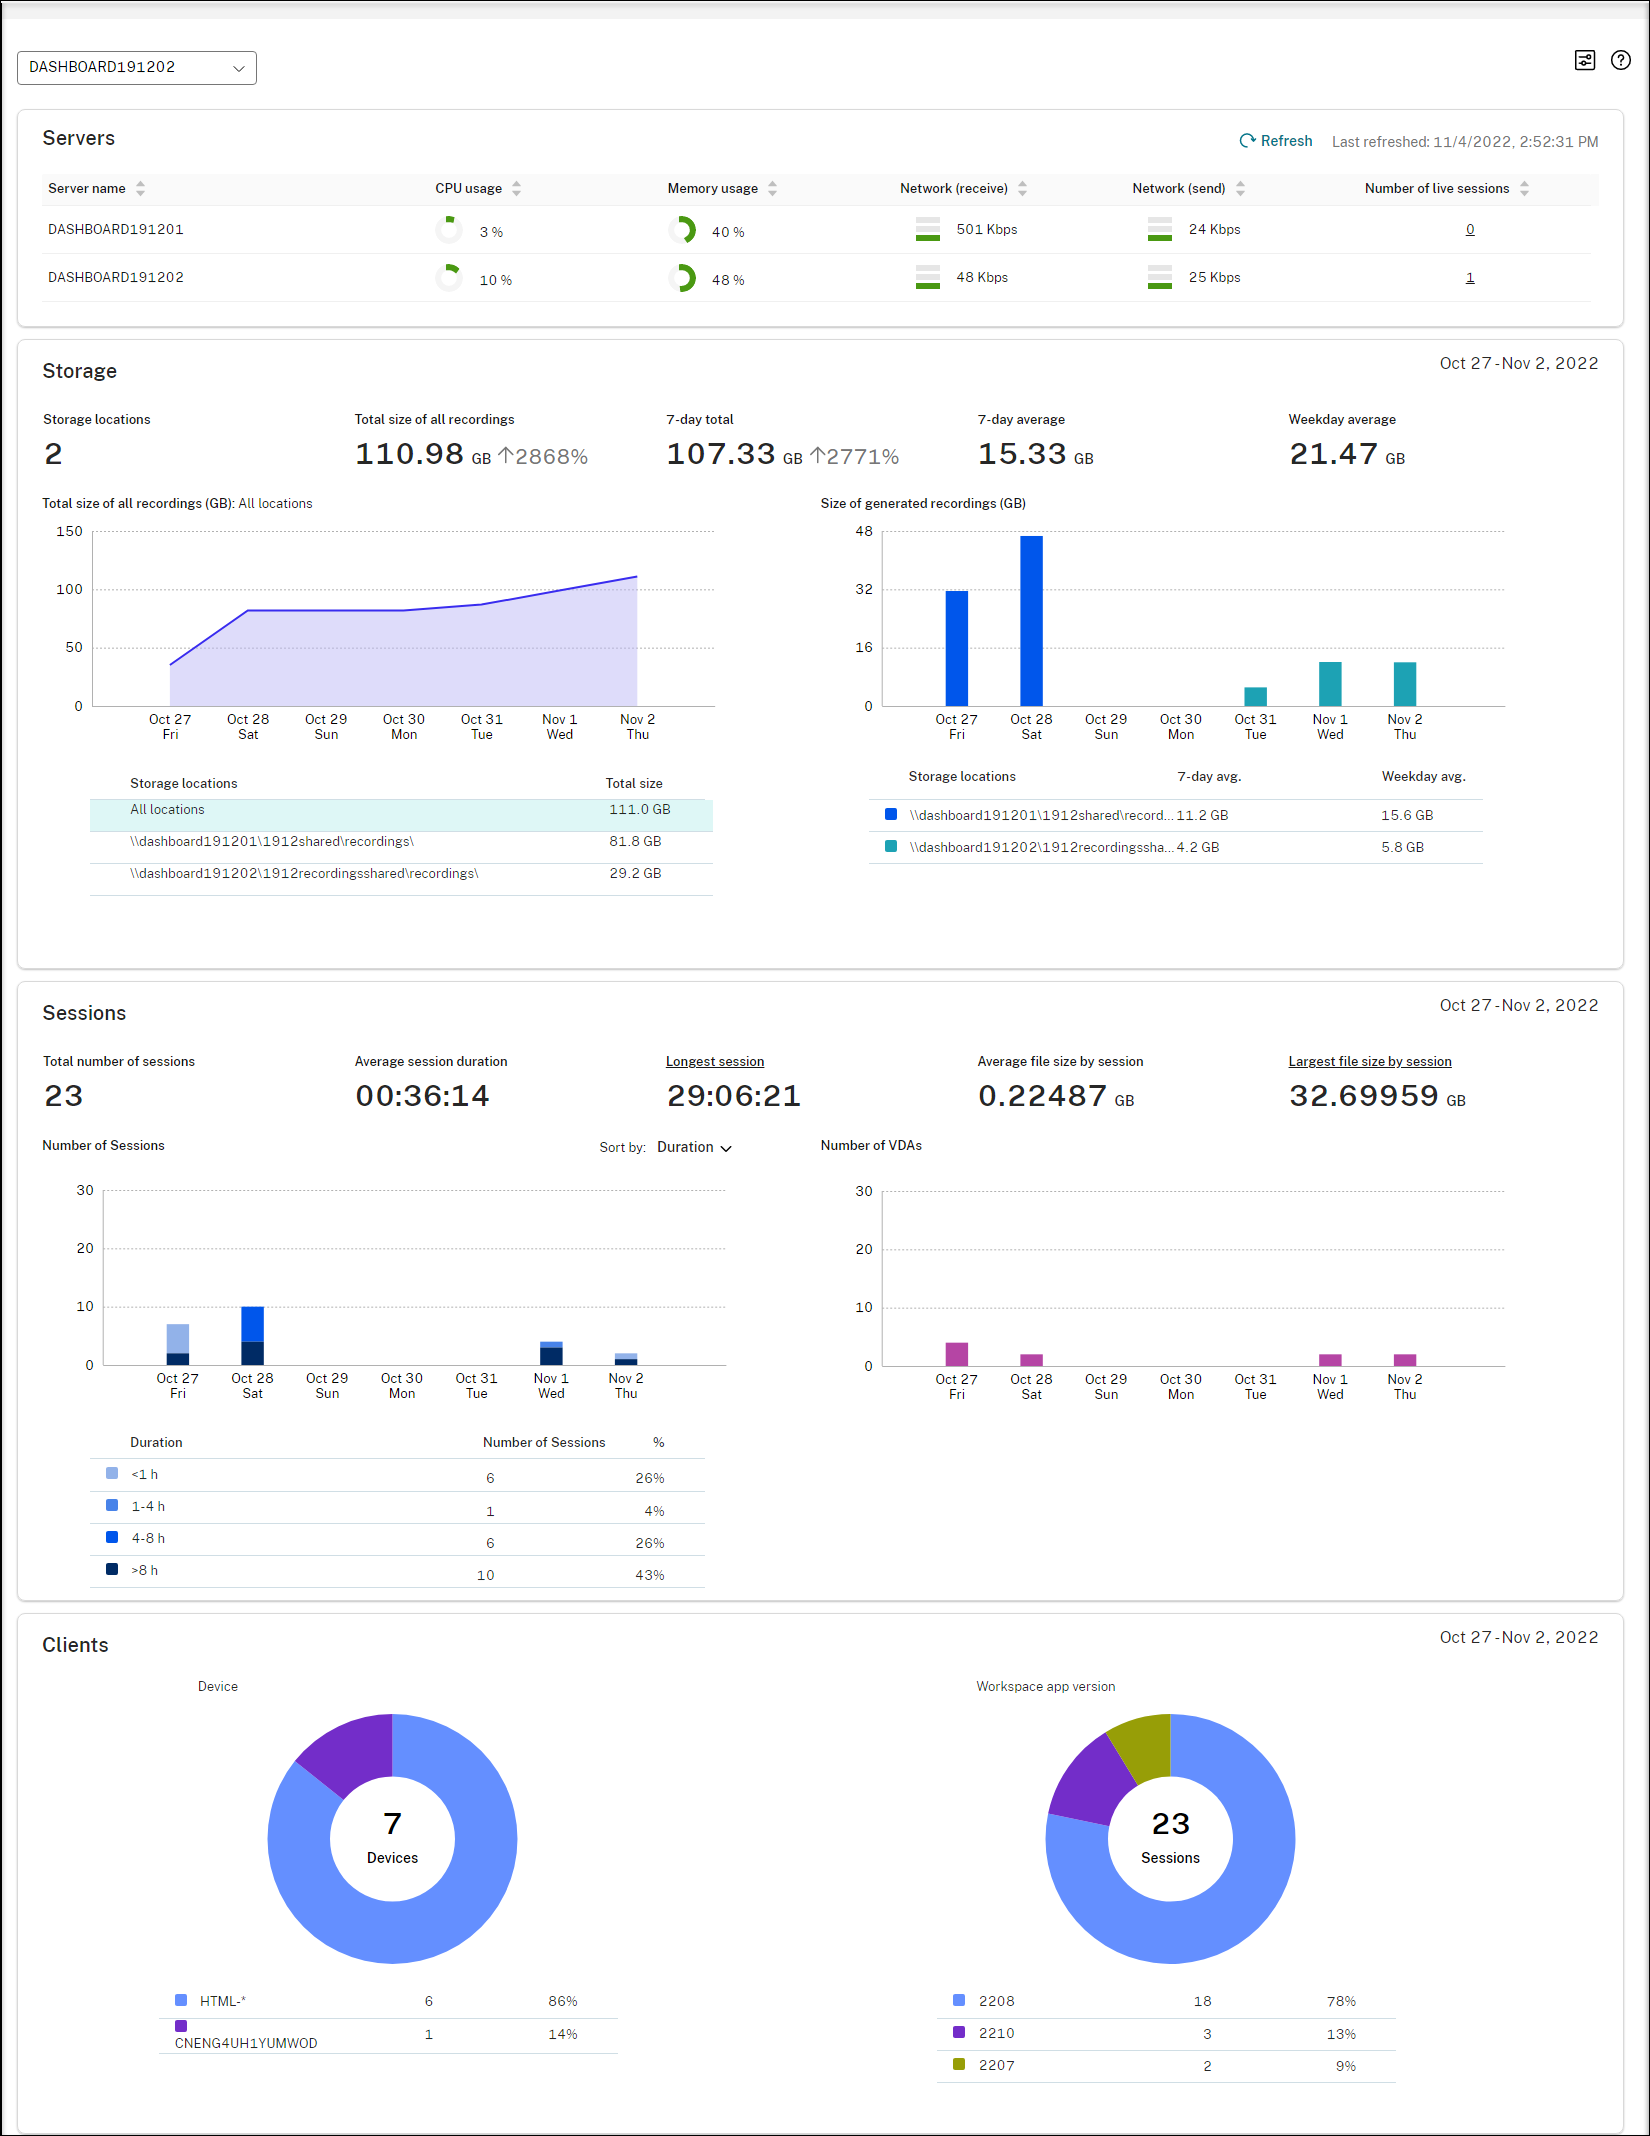Sort by Number of live sessions arrows

point(1524,188)
